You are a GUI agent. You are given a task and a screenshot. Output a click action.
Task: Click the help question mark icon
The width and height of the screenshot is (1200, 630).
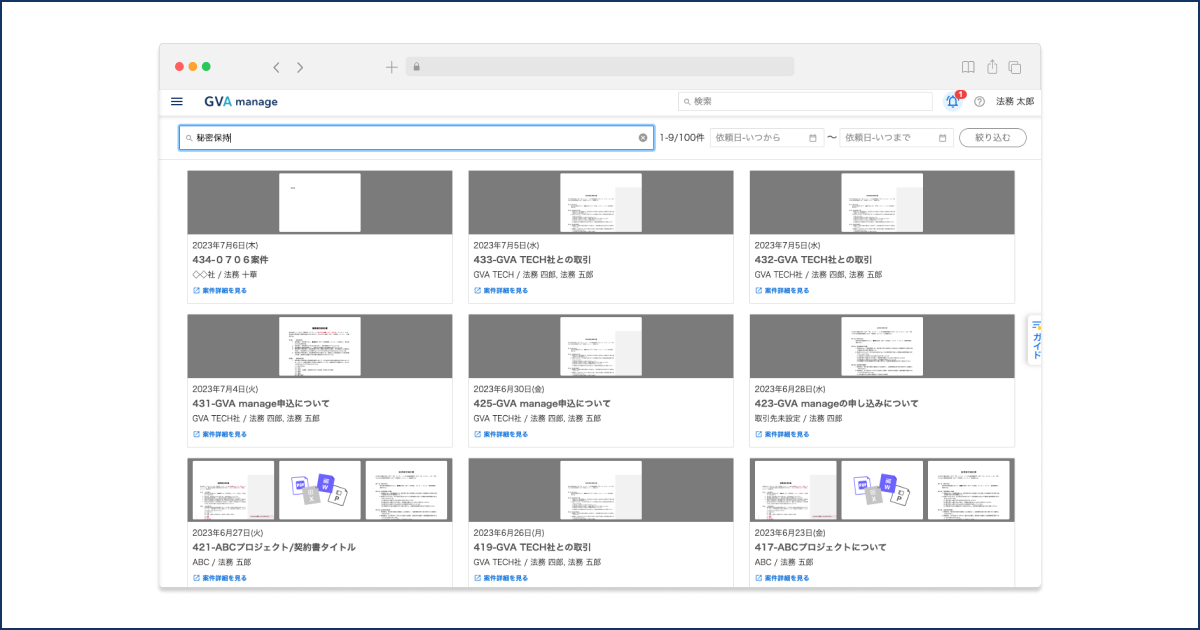click(x=979, y=102)
